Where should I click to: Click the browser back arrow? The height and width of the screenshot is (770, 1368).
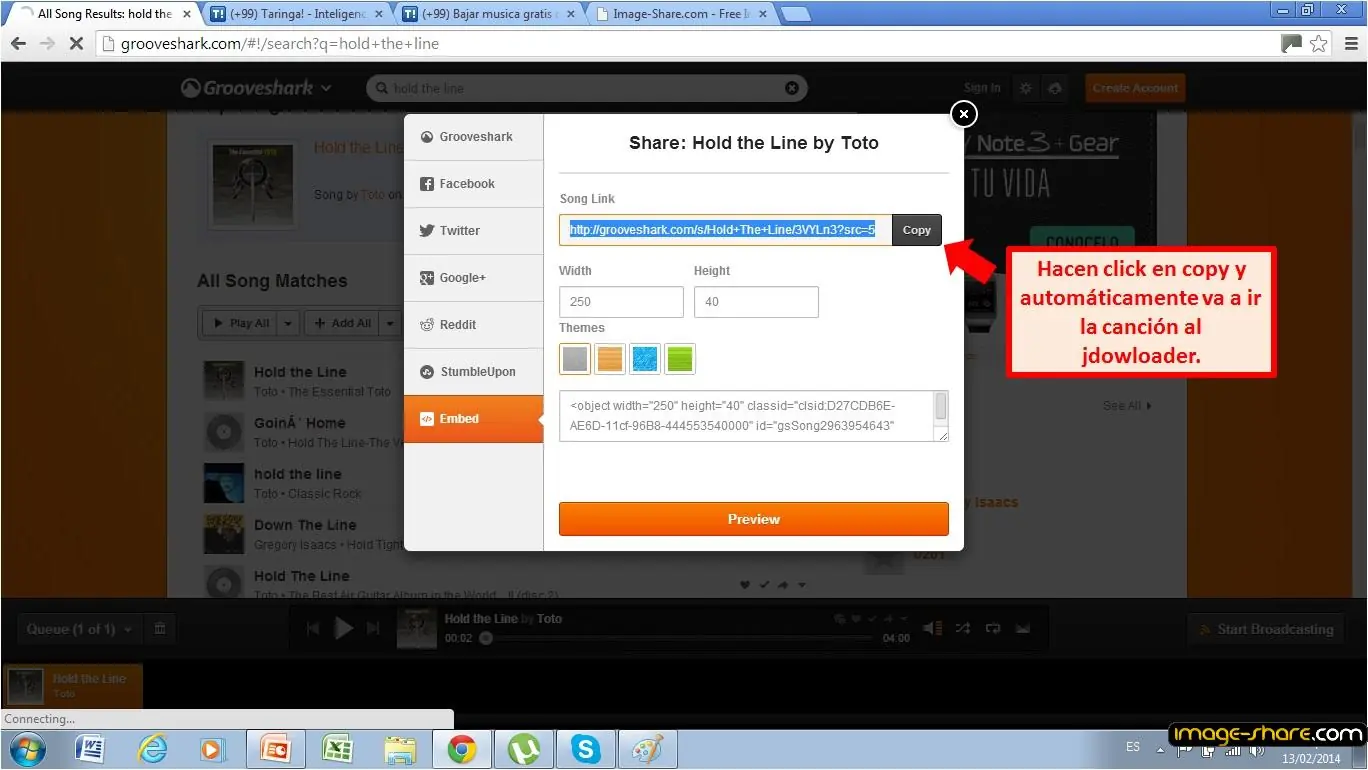click(18, 44)
